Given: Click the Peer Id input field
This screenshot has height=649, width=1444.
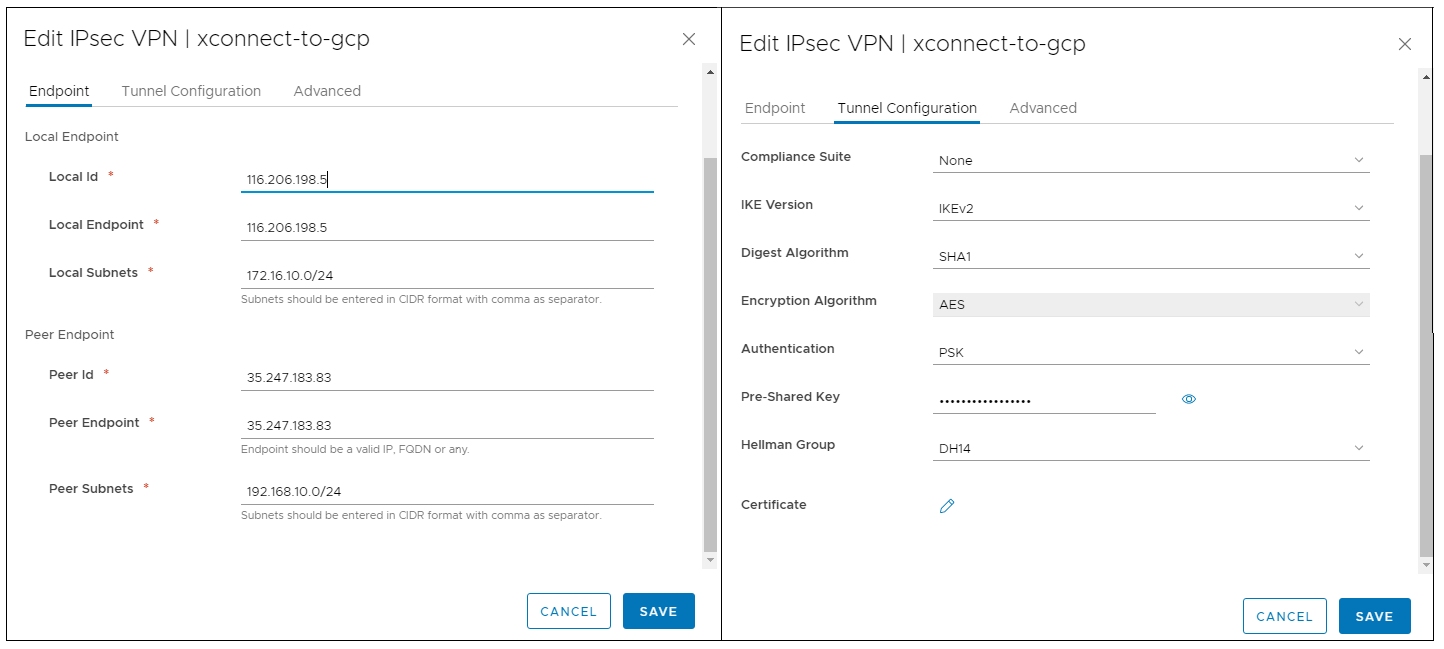Looking at the screenshot, I should 447,378.
